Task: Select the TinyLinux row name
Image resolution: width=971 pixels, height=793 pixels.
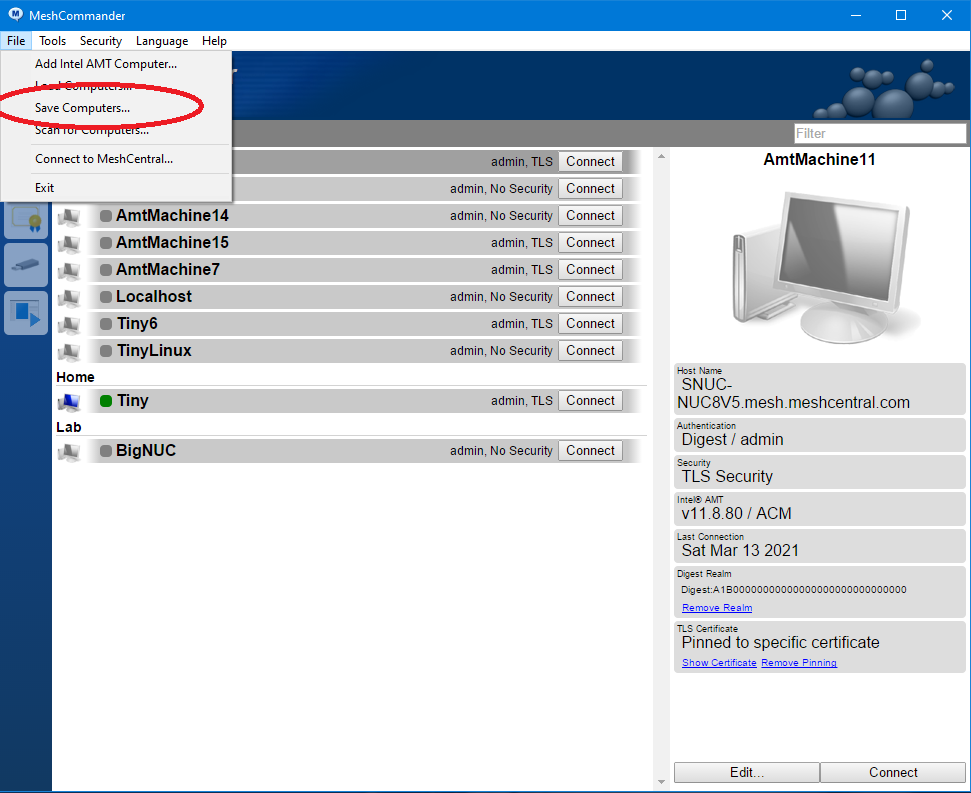Action: 154,350
